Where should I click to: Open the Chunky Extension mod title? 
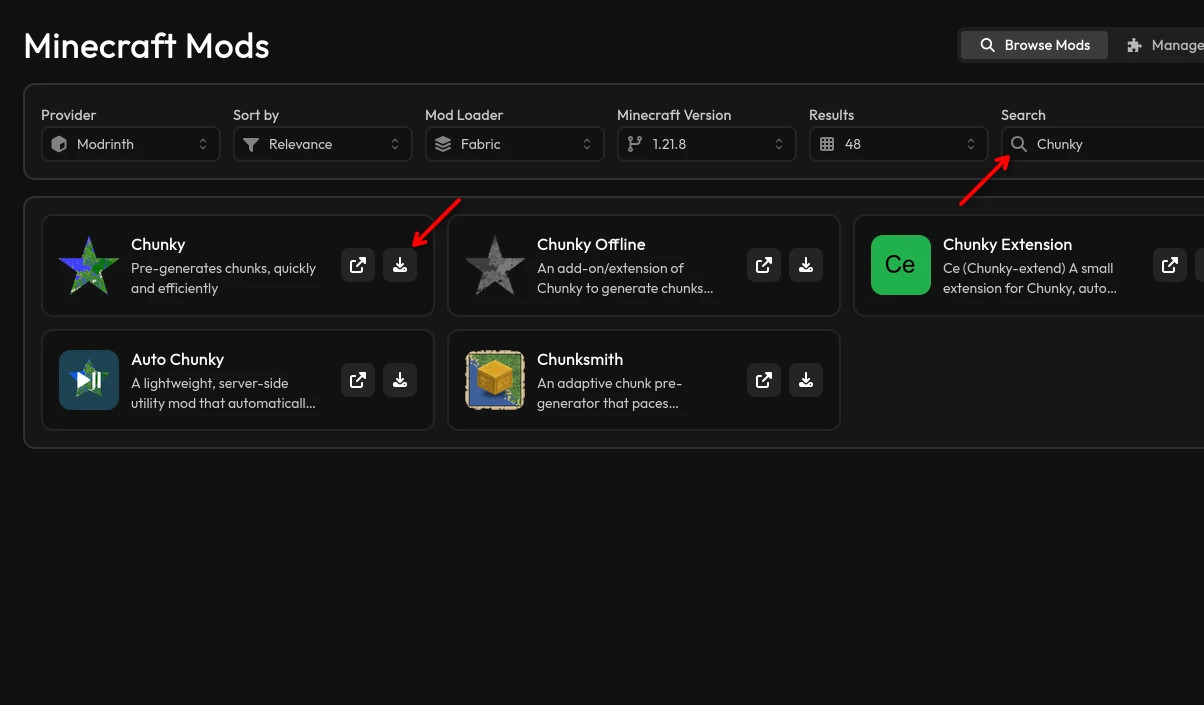tap(1007, 244)
